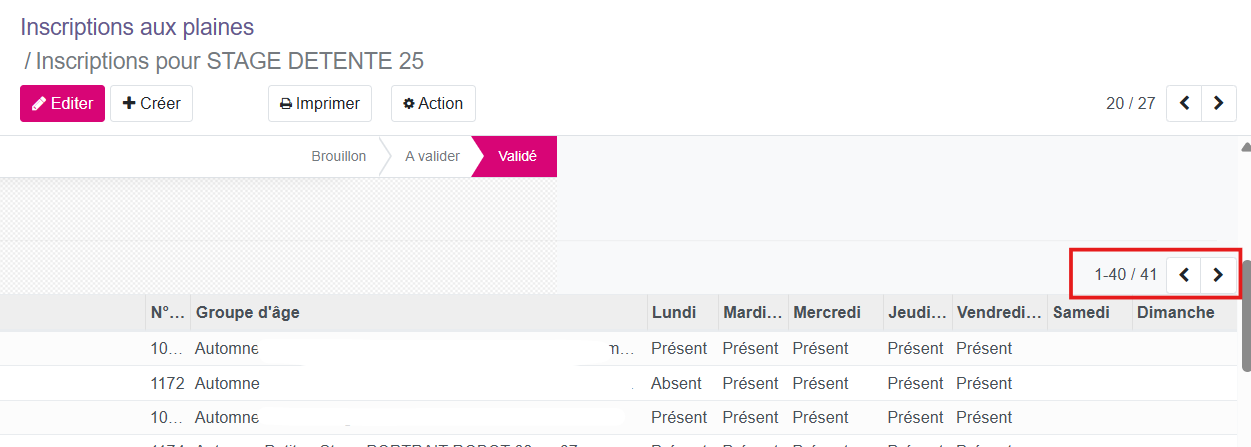This screenshot has width=1251, height=447.
Task: Select the A valider status stage
Action: point(432,157)
